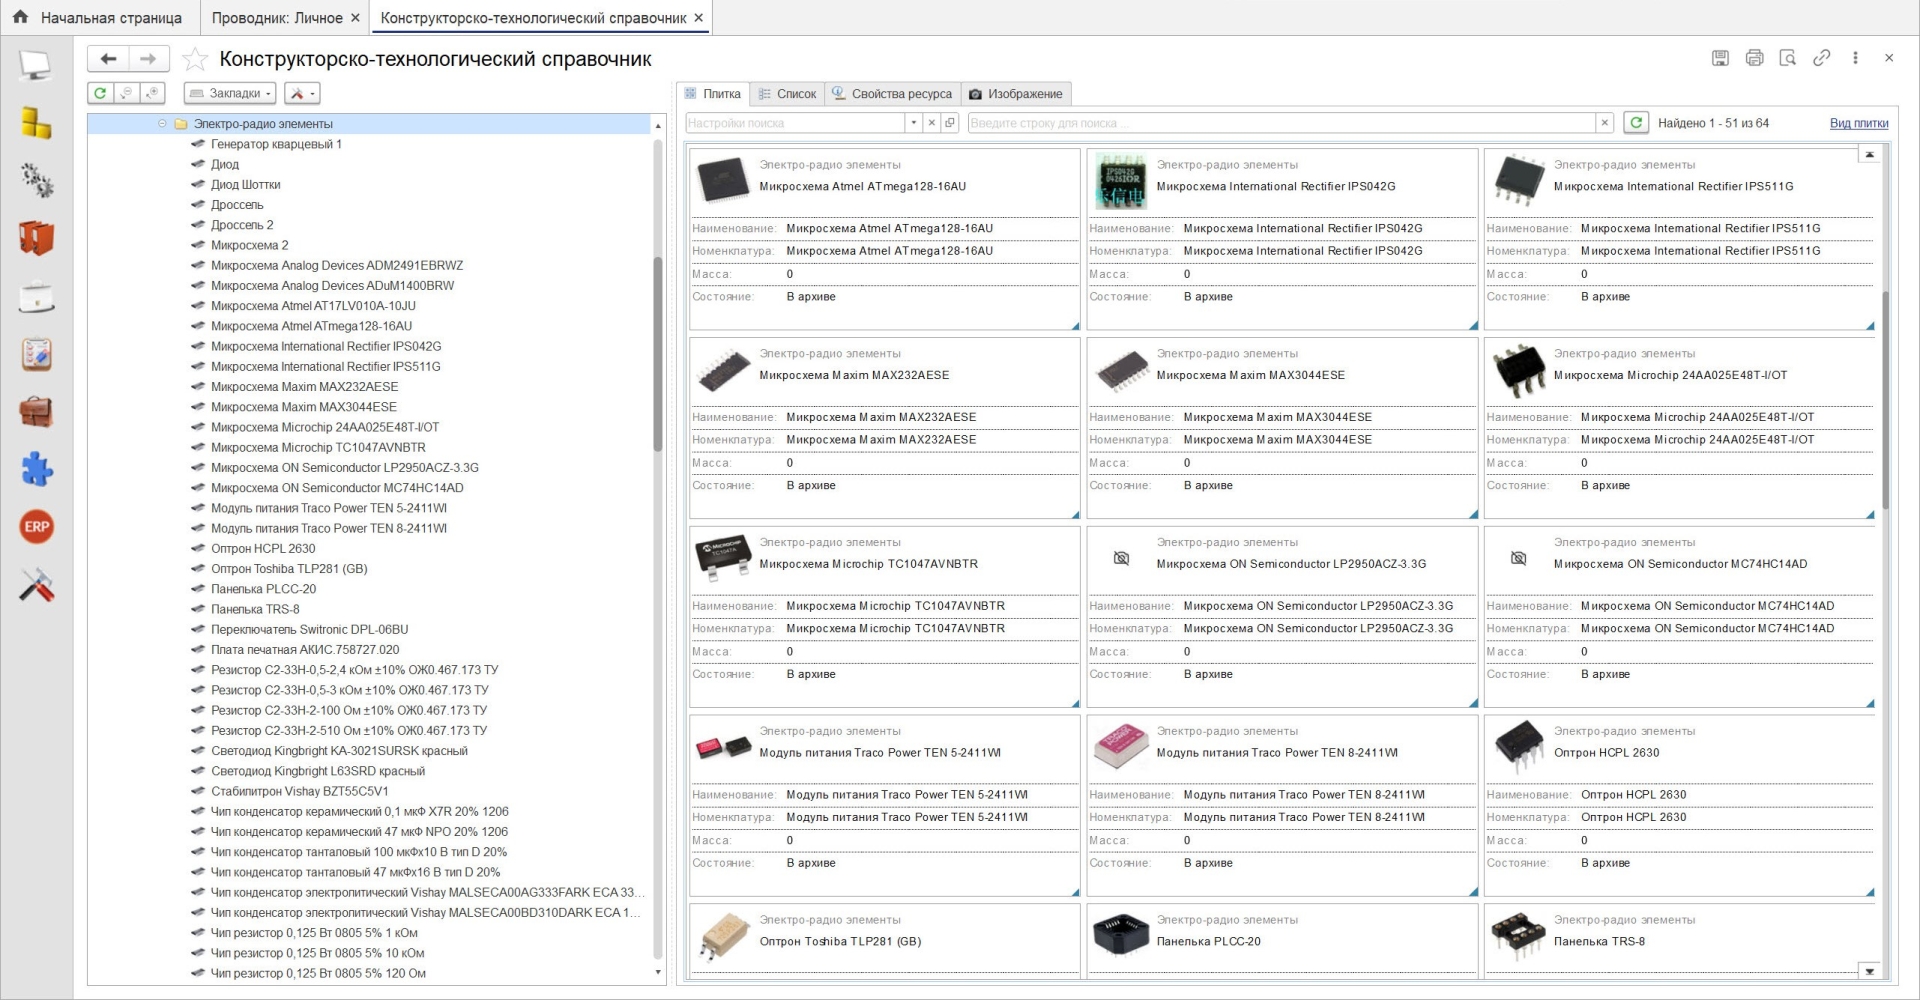Image resolution: width=1920 pixels, height=1000 pixels.
Task: Expand the TEN 5-2411WI tile corner triangle
Action: point(1075,892)
